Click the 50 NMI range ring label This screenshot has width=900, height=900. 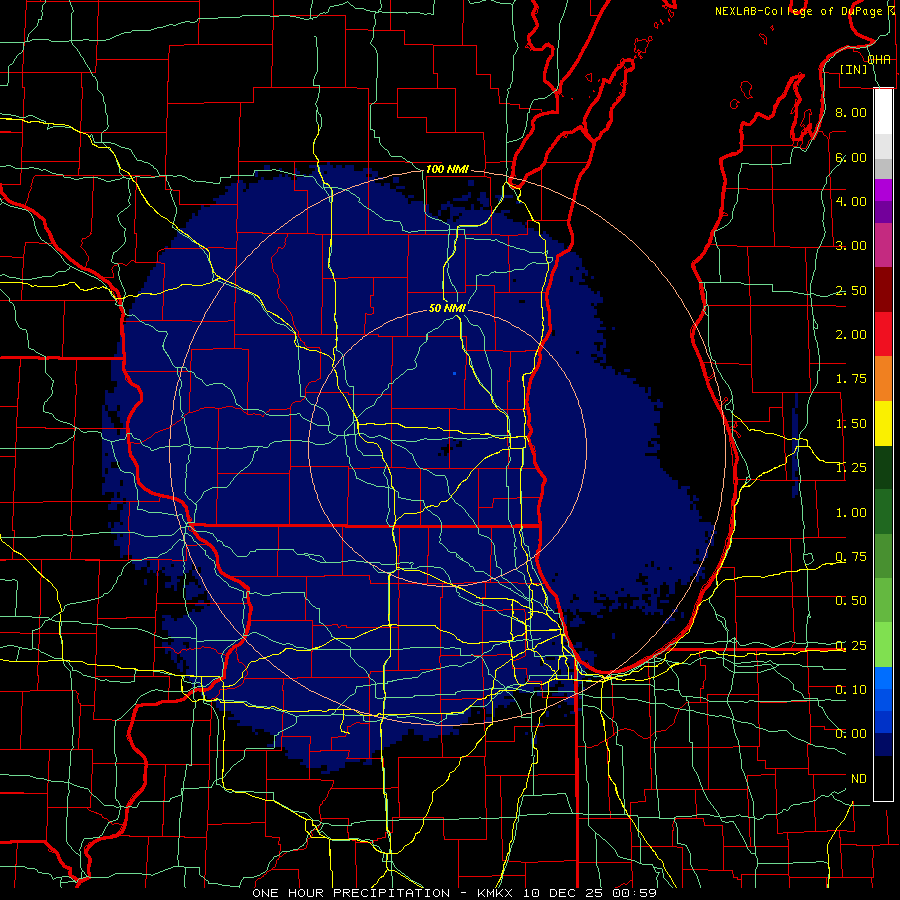click(447, 308)
